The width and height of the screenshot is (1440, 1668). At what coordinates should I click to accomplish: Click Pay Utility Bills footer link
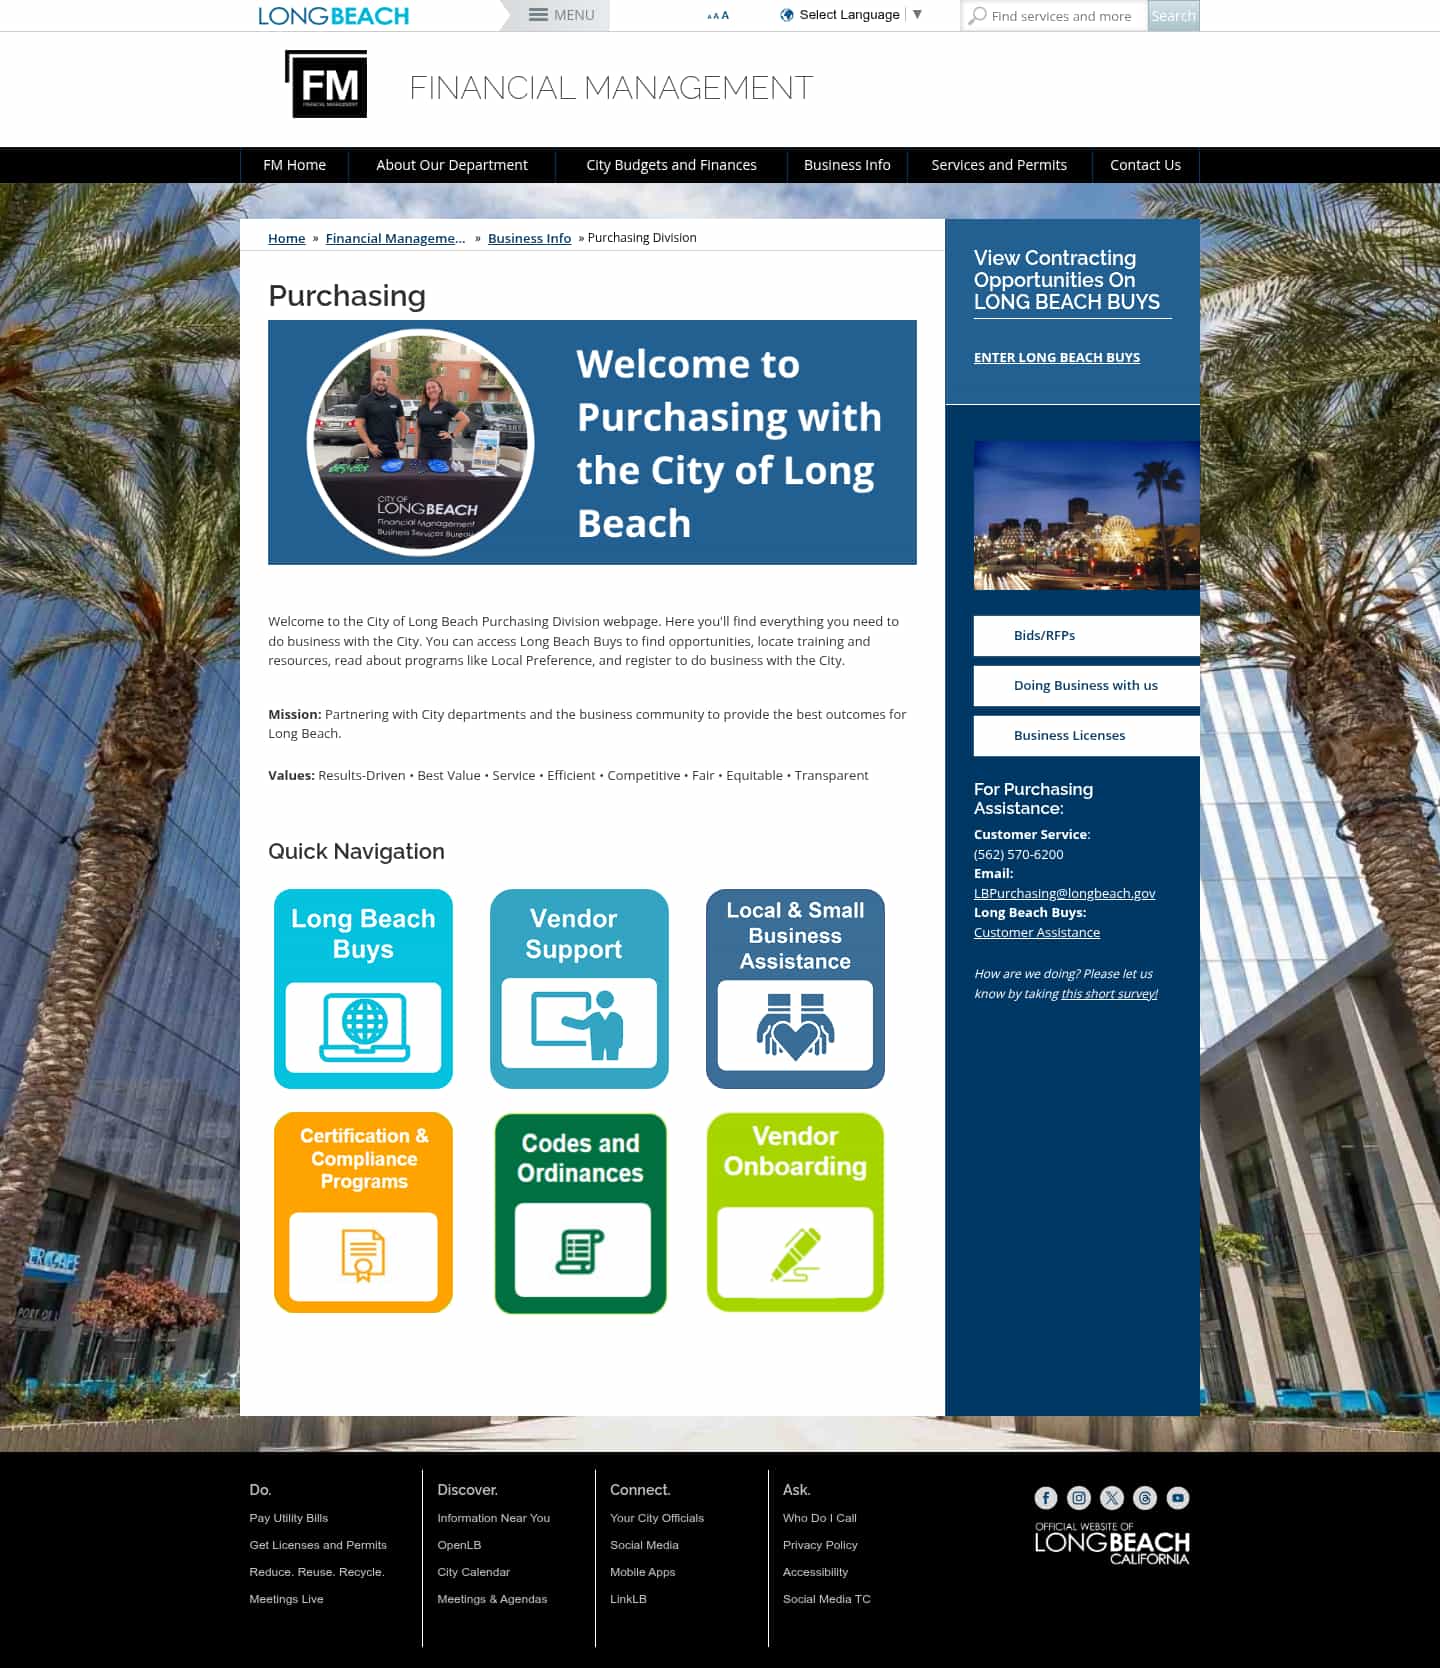click(288, 1518)
